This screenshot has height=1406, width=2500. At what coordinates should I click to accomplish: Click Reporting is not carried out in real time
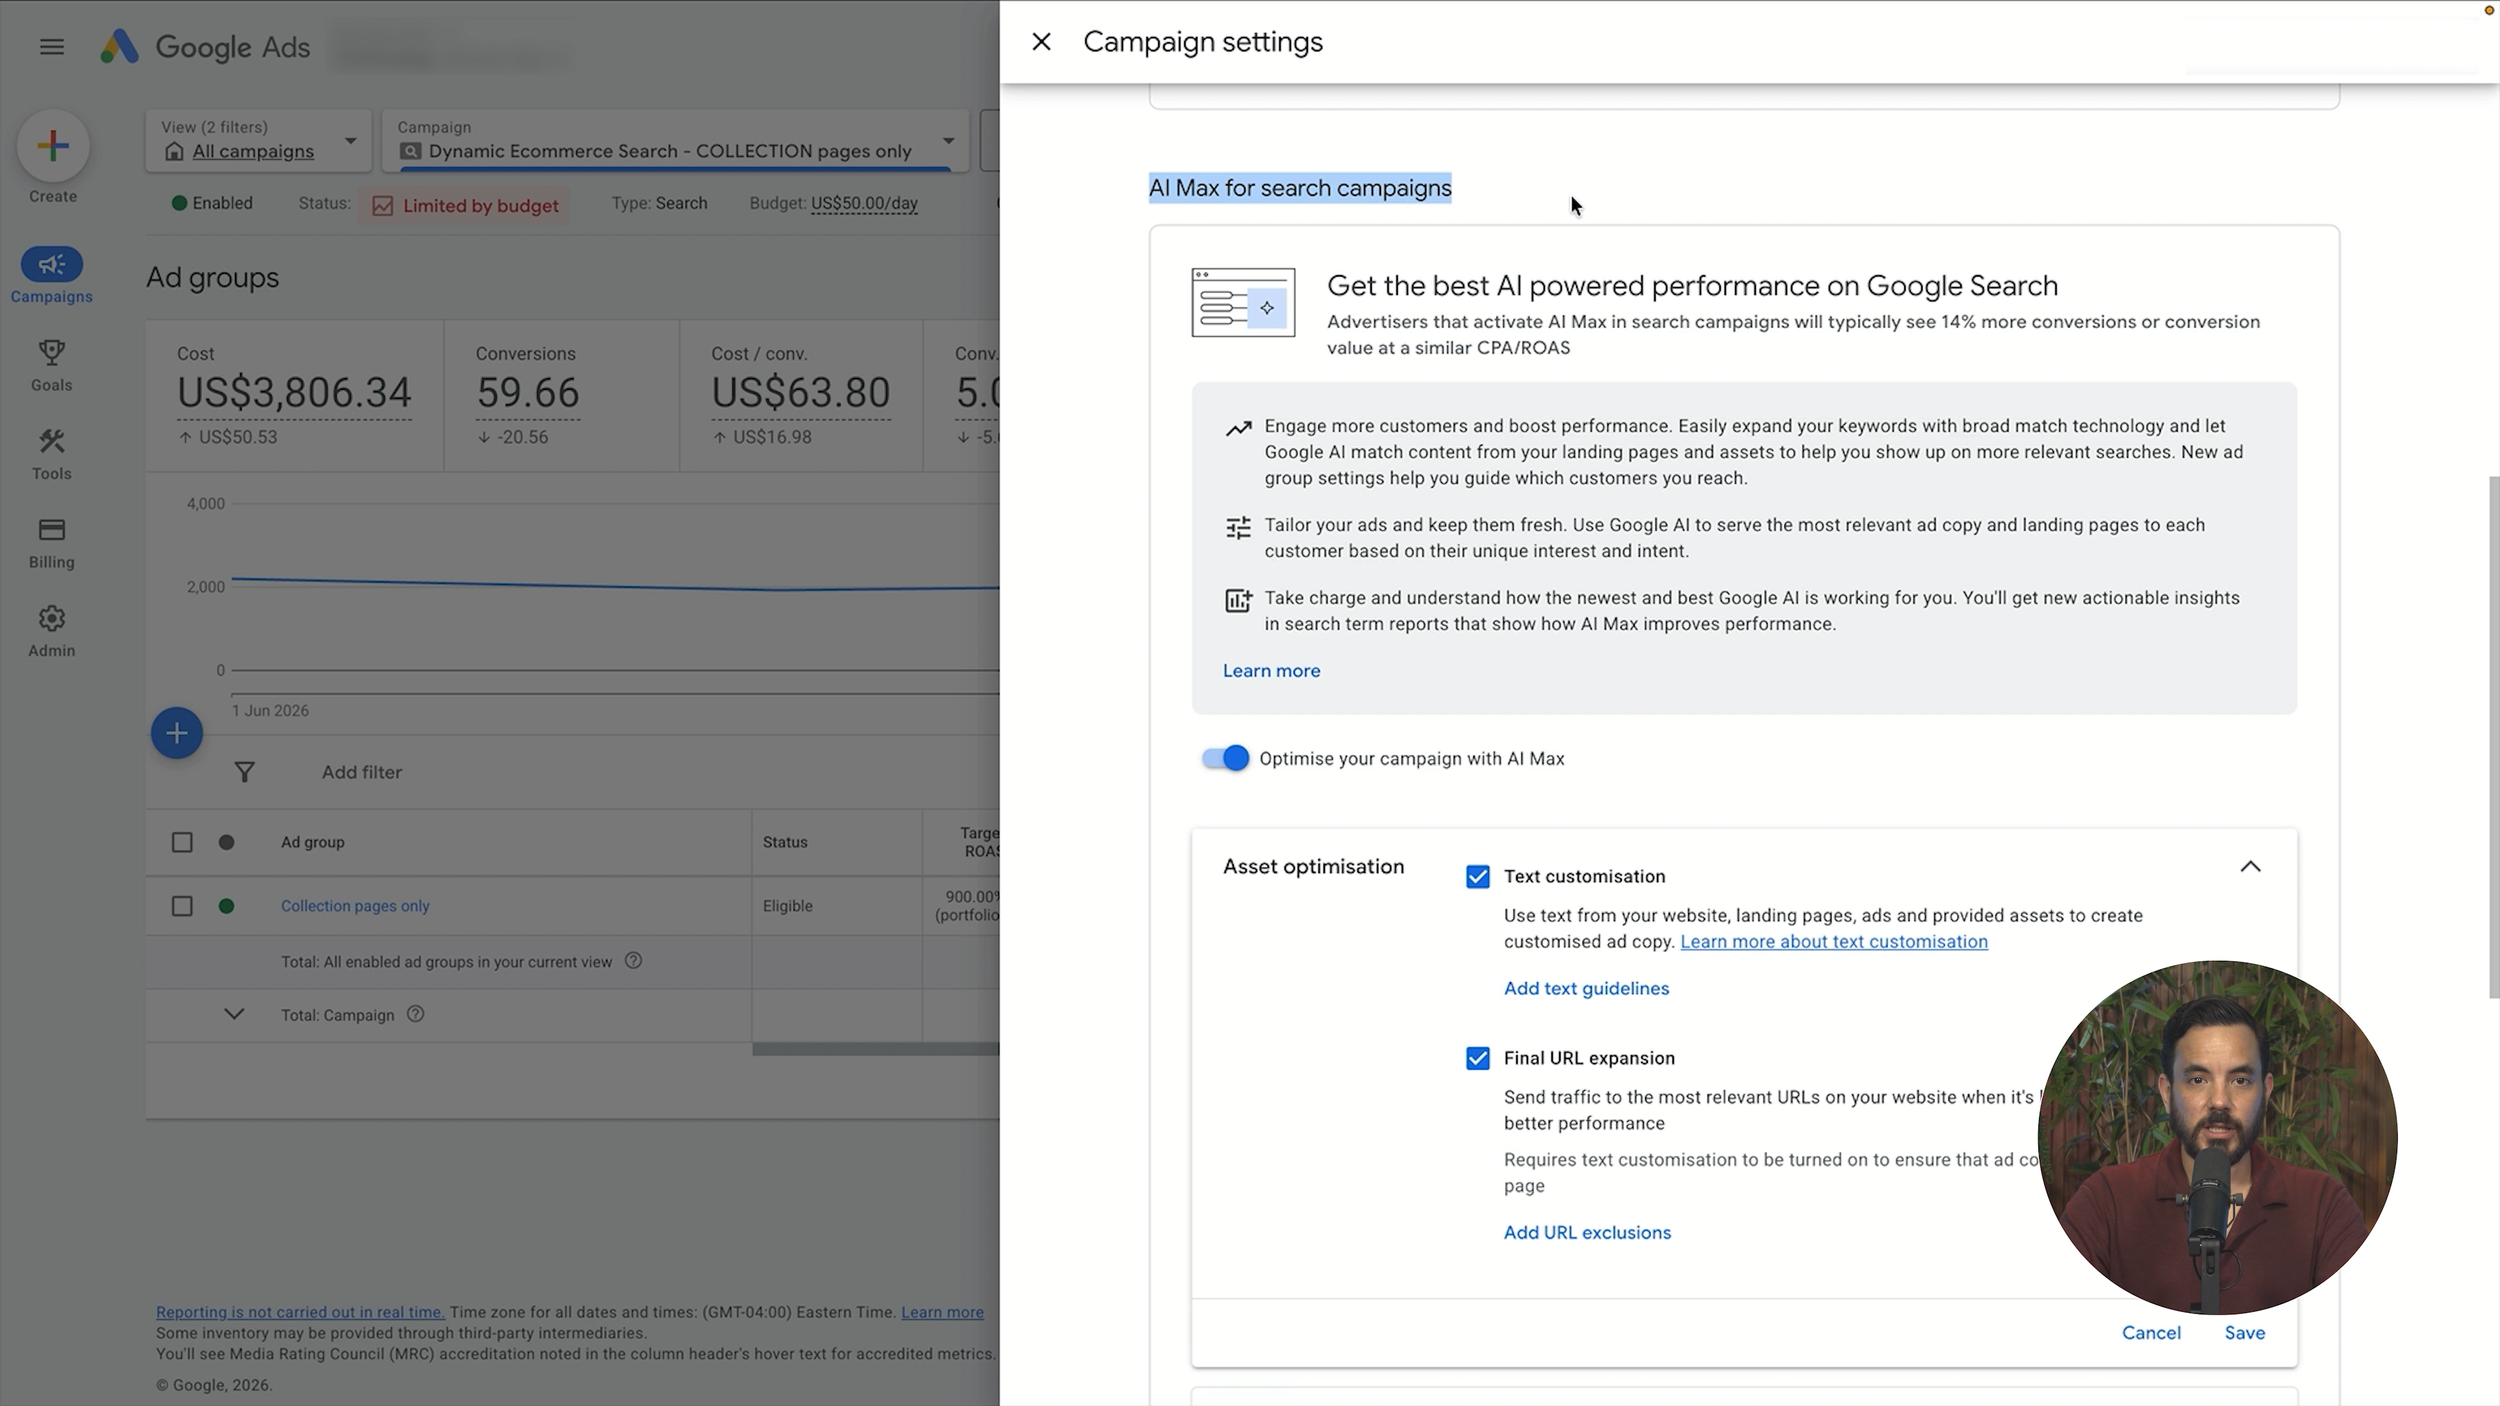coord(300,1312)
